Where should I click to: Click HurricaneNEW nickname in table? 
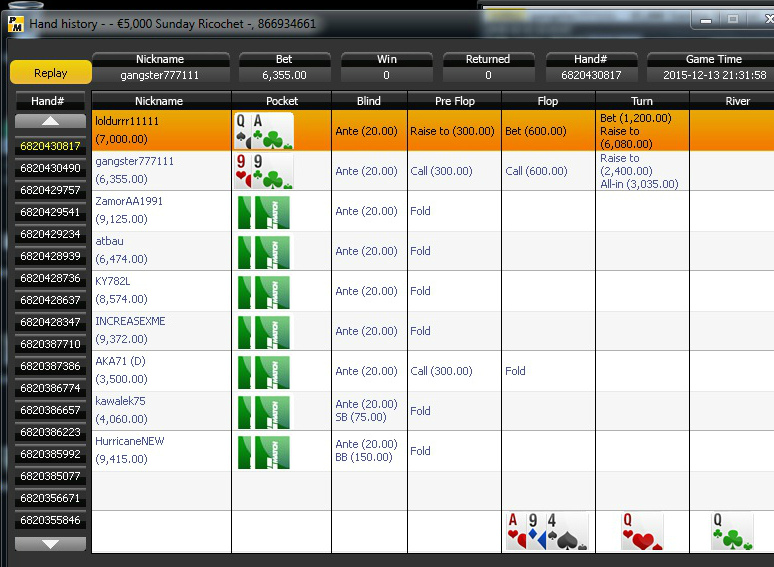point(130,441)
